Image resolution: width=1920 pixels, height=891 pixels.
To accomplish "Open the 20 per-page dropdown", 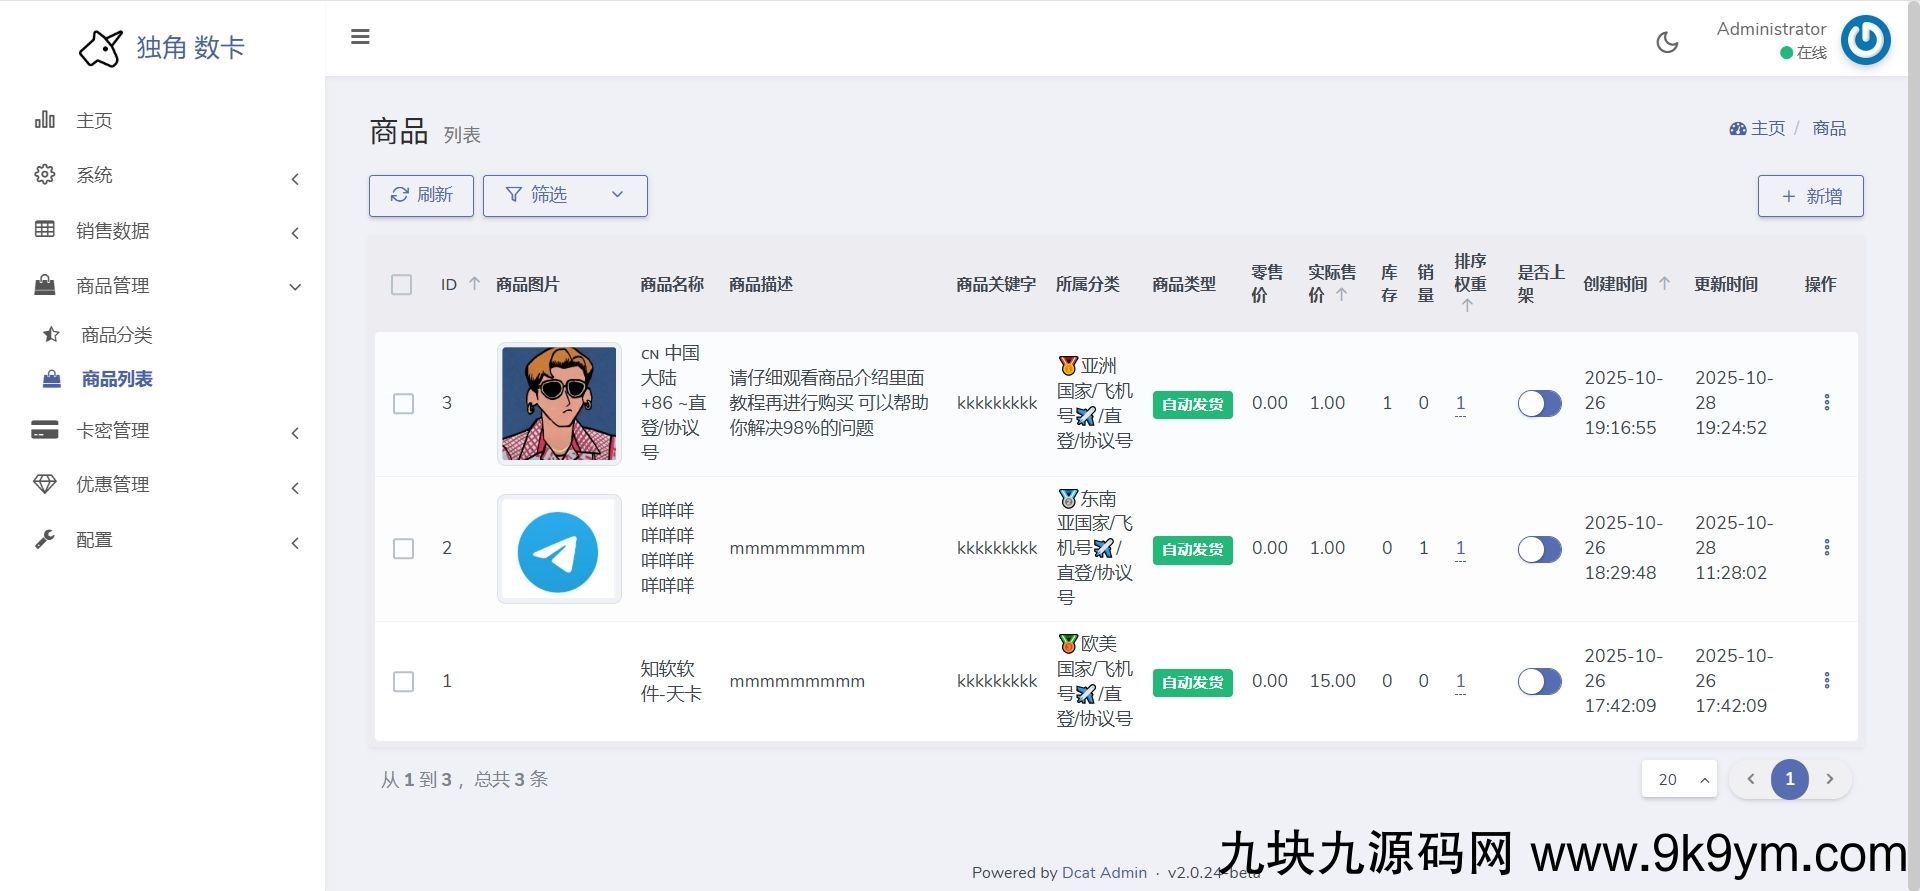I will [x=1679, y=779].
